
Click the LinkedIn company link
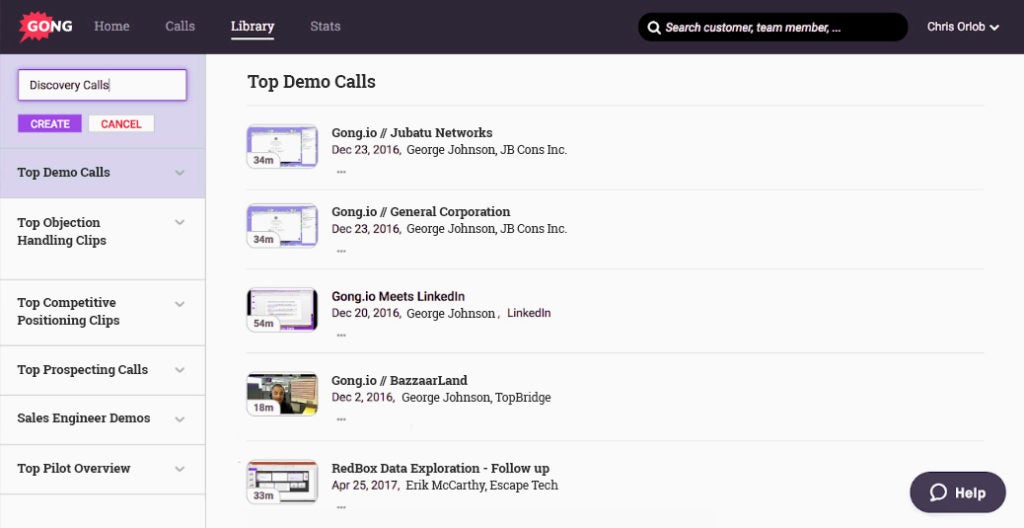tap(529, 313)
